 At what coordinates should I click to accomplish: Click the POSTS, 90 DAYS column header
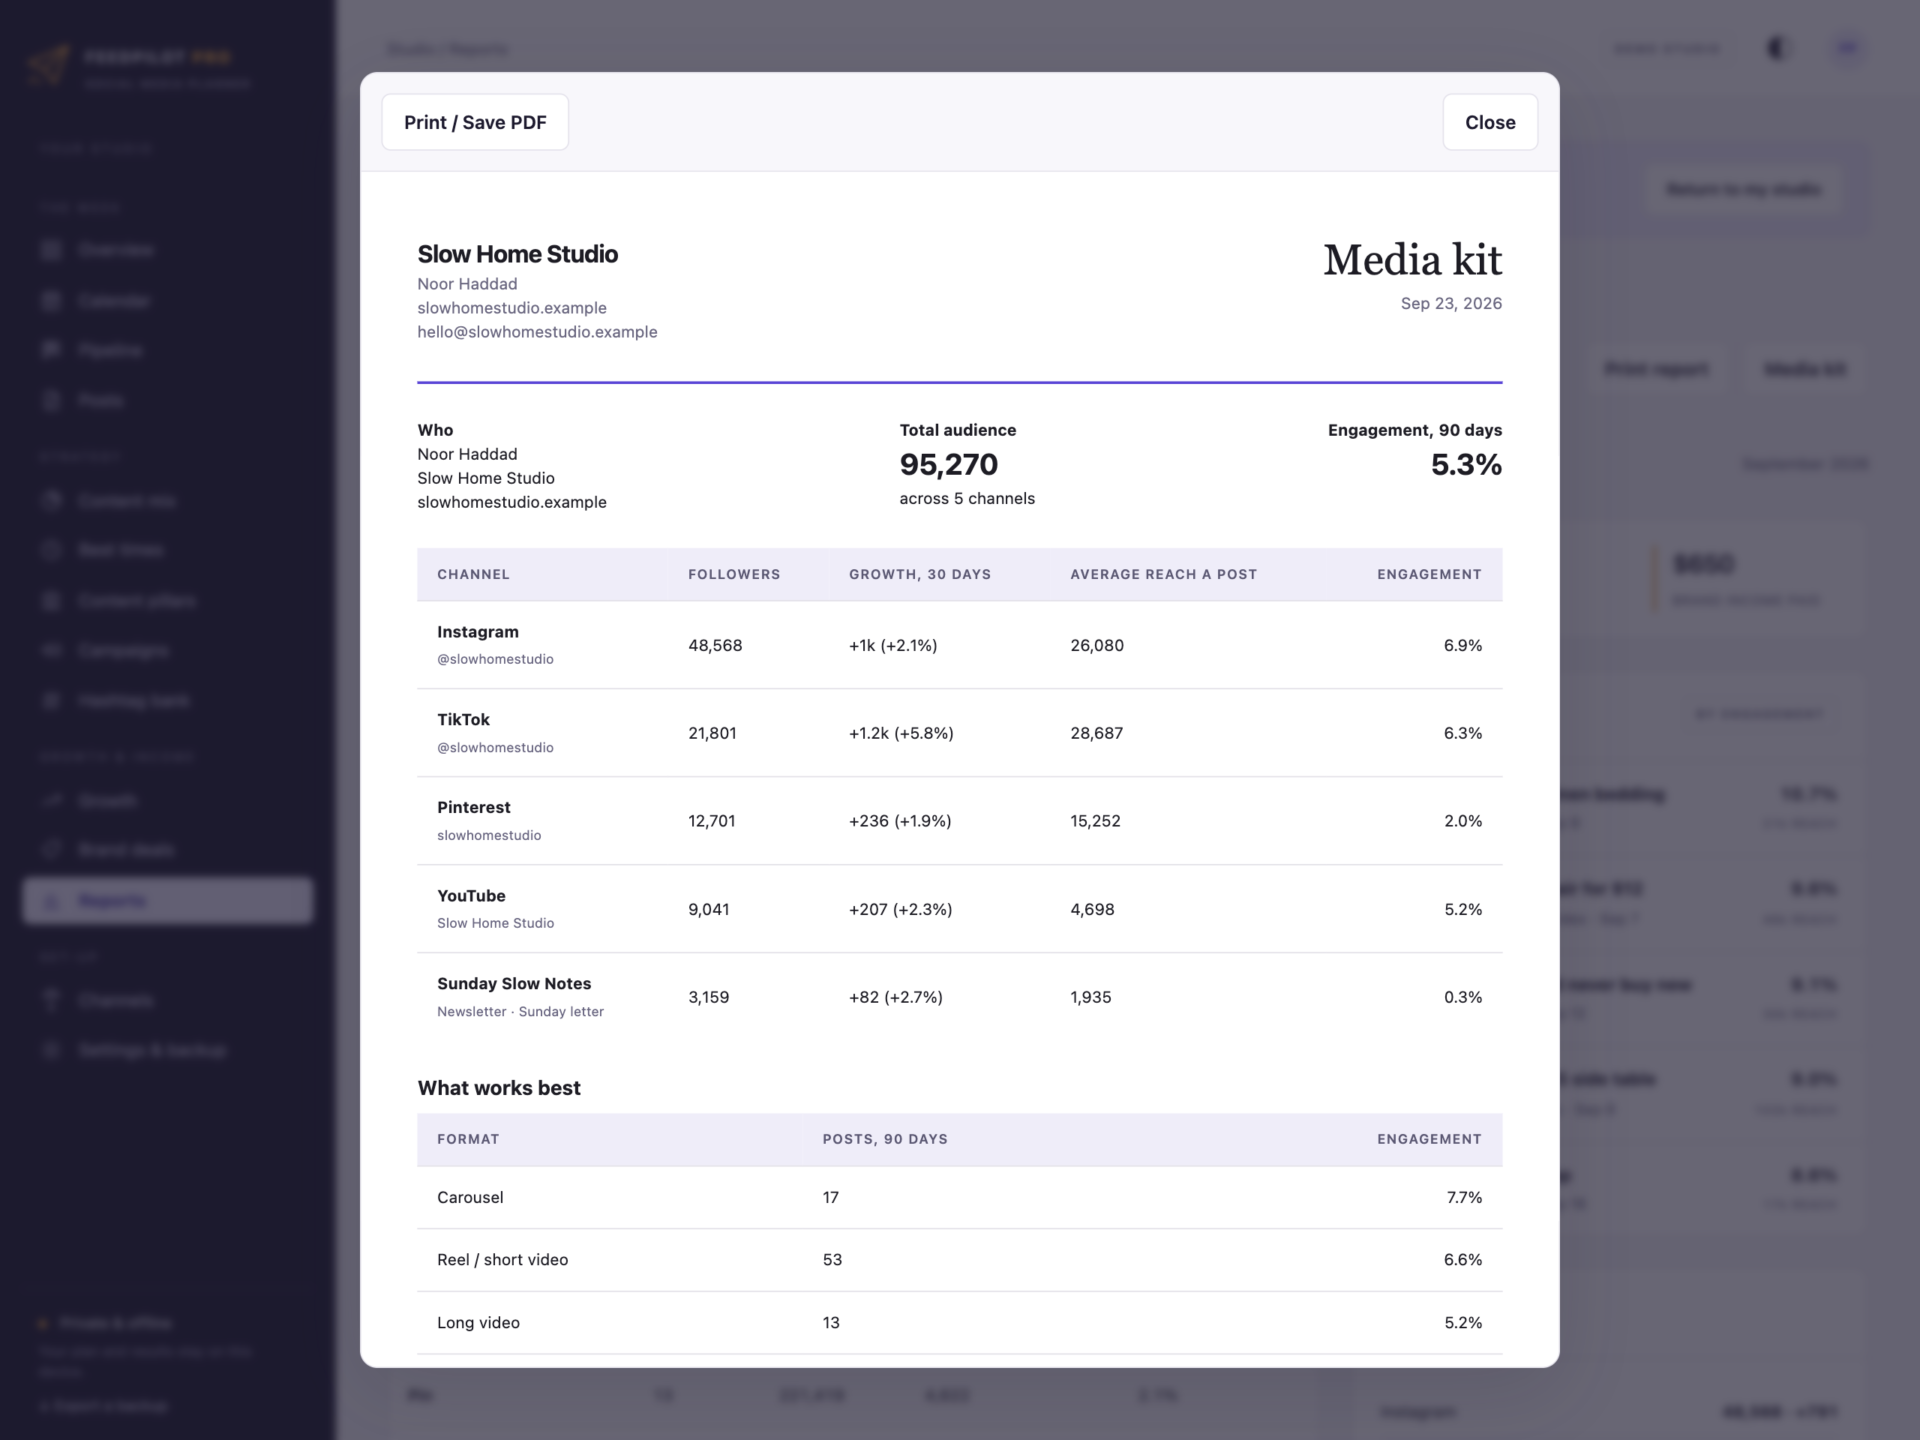tap(885, 1139)
